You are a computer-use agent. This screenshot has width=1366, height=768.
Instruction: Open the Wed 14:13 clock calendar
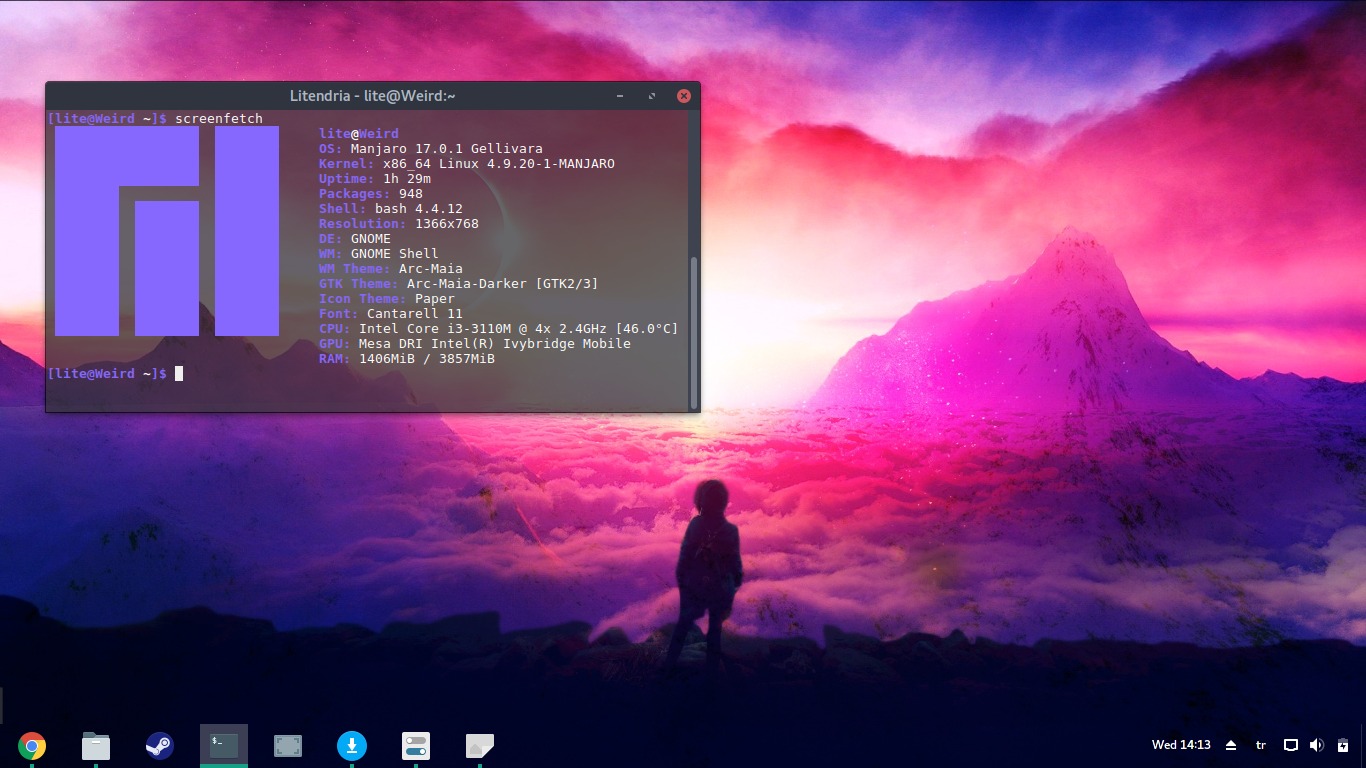(1181, 745)
